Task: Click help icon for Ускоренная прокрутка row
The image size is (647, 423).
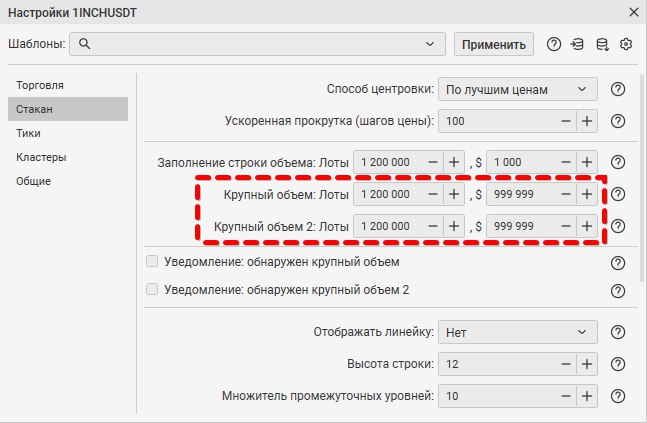Action: pyautogui.click(x=617, y=121)
